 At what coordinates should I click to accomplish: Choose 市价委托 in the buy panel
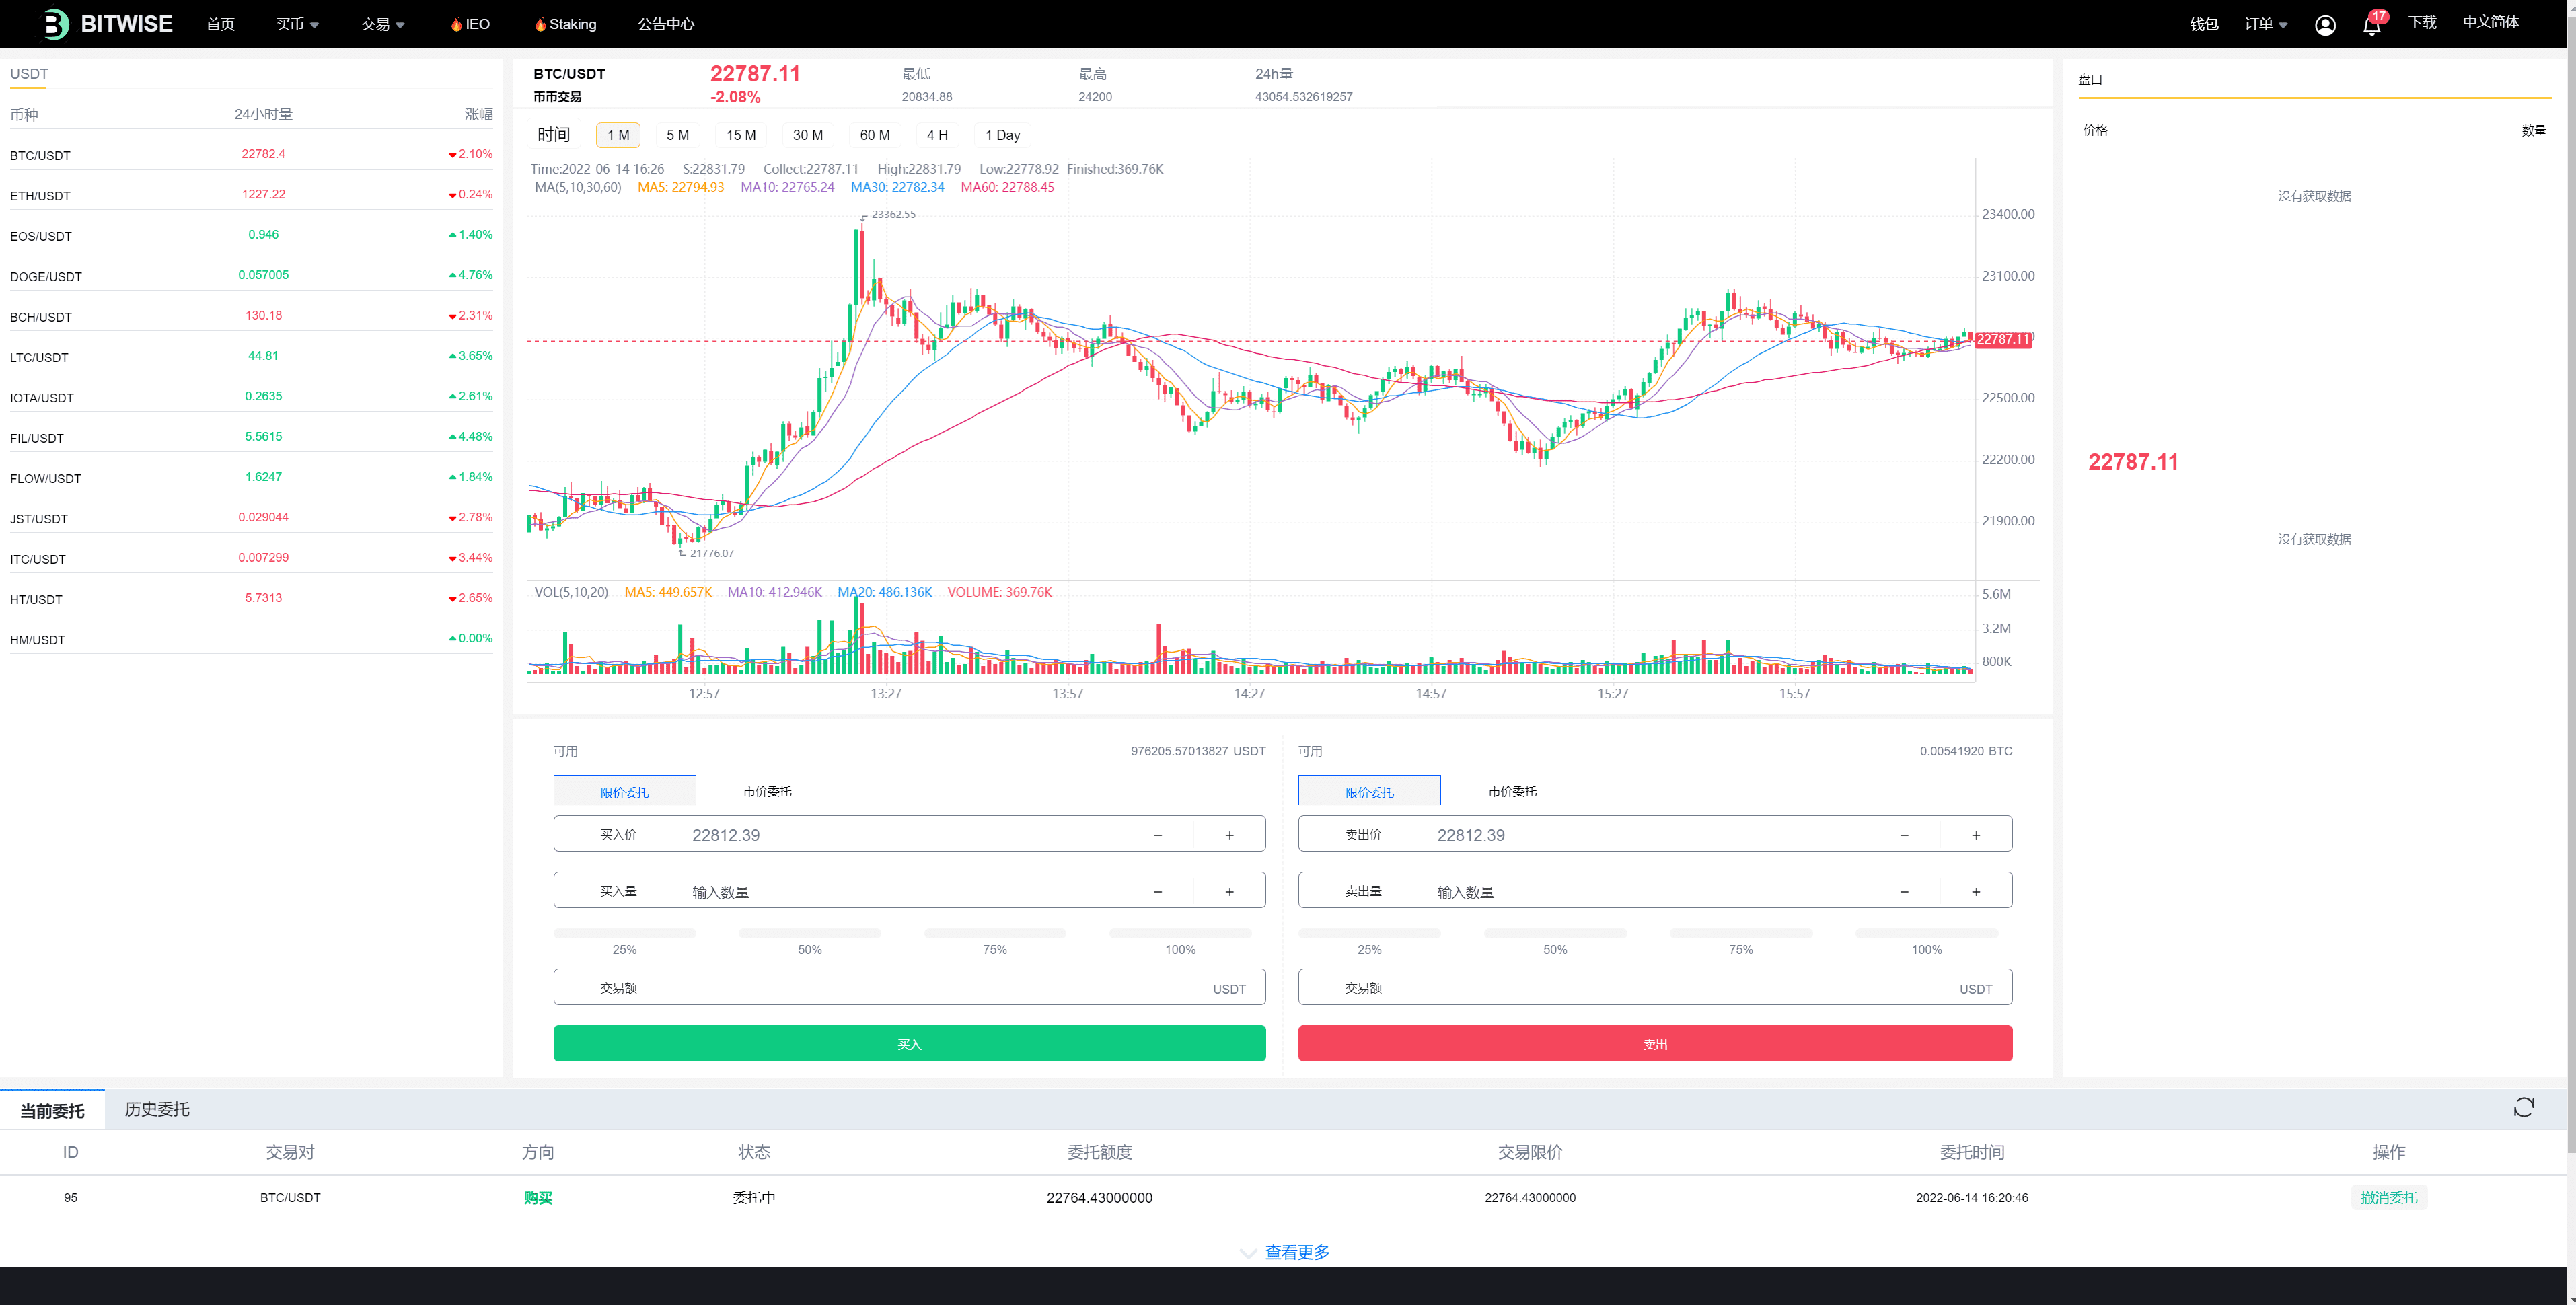[x=767, y=791]
